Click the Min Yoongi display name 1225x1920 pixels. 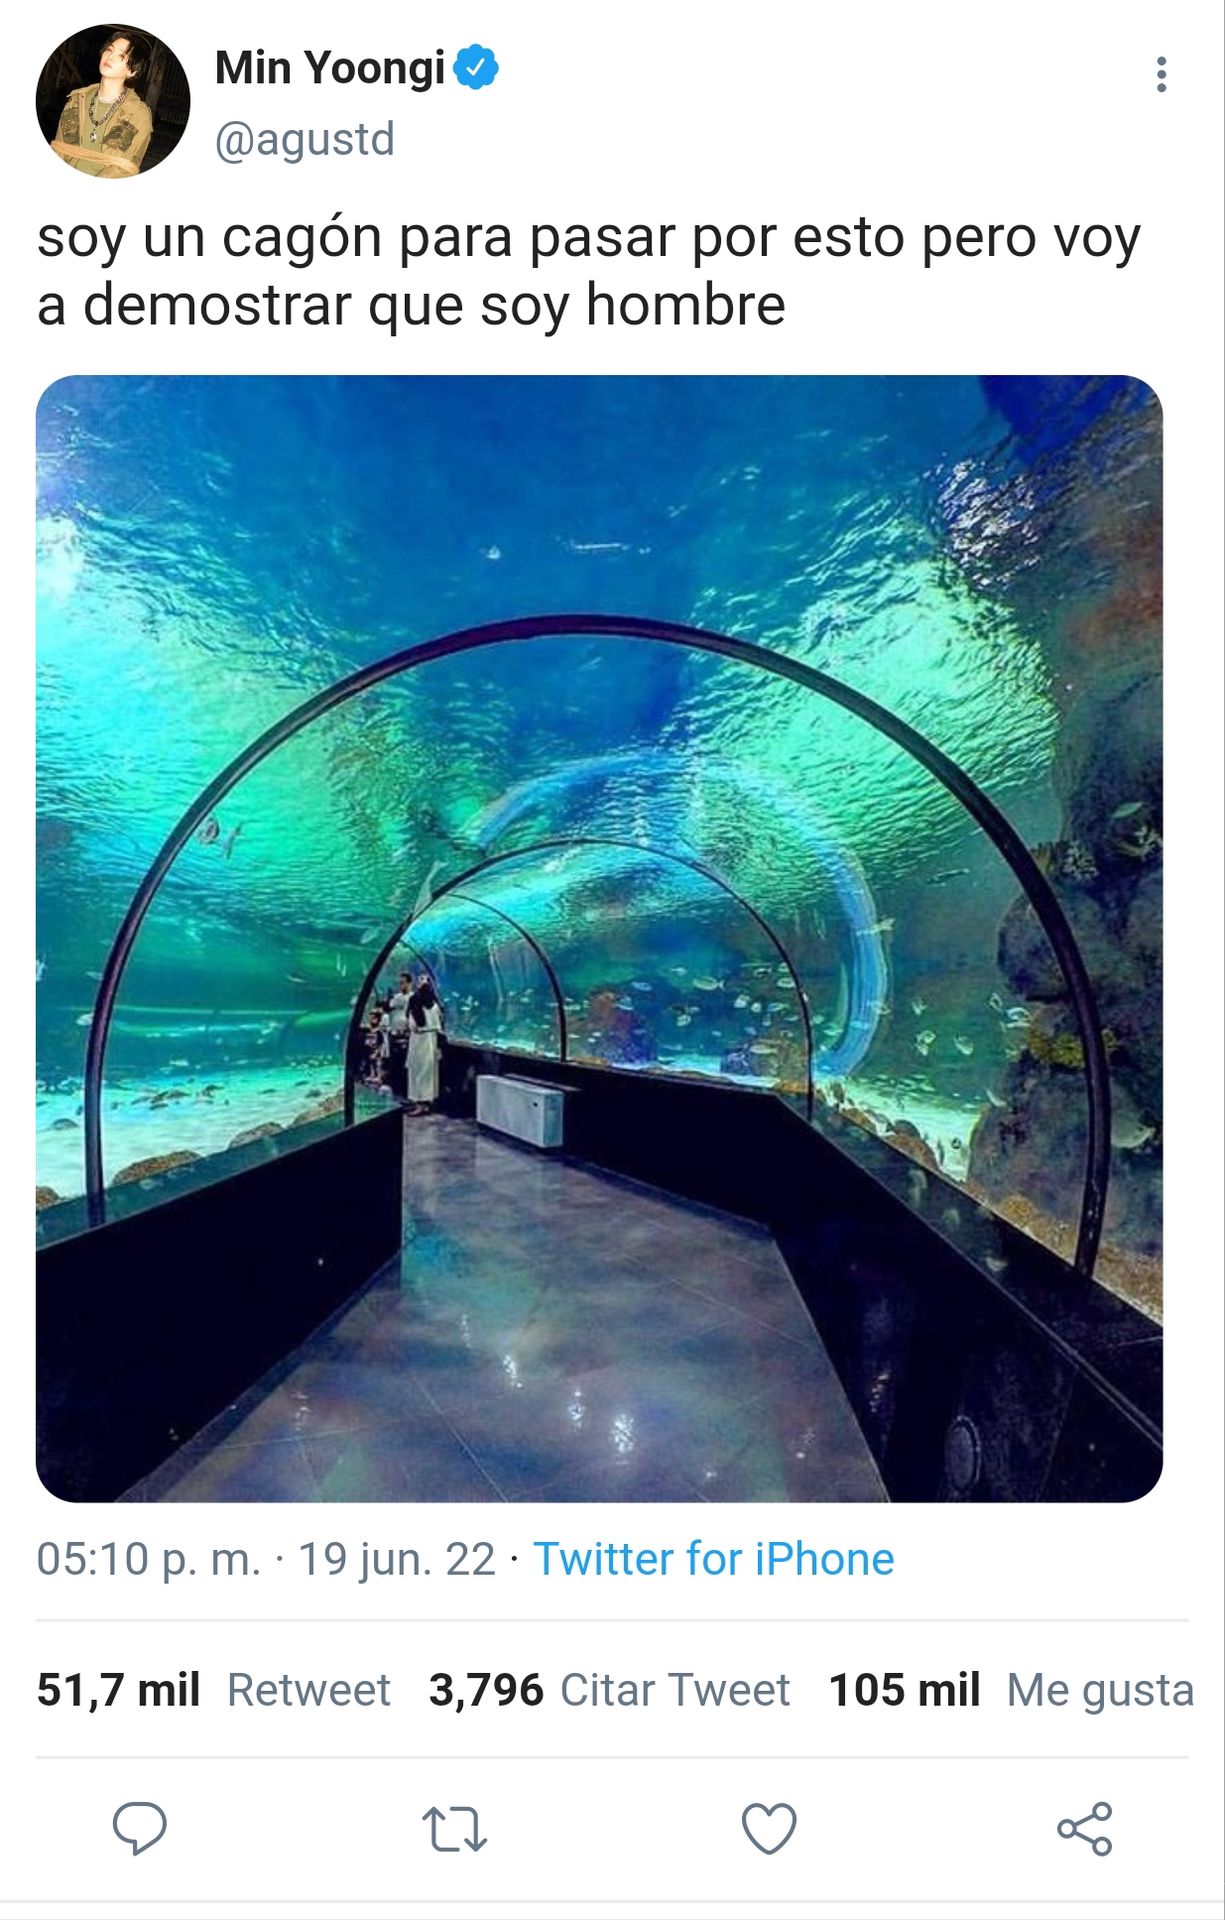(330, 68)
